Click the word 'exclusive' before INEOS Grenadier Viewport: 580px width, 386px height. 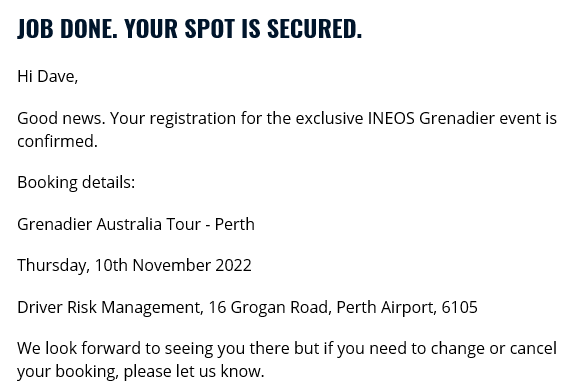click(330, 118)
